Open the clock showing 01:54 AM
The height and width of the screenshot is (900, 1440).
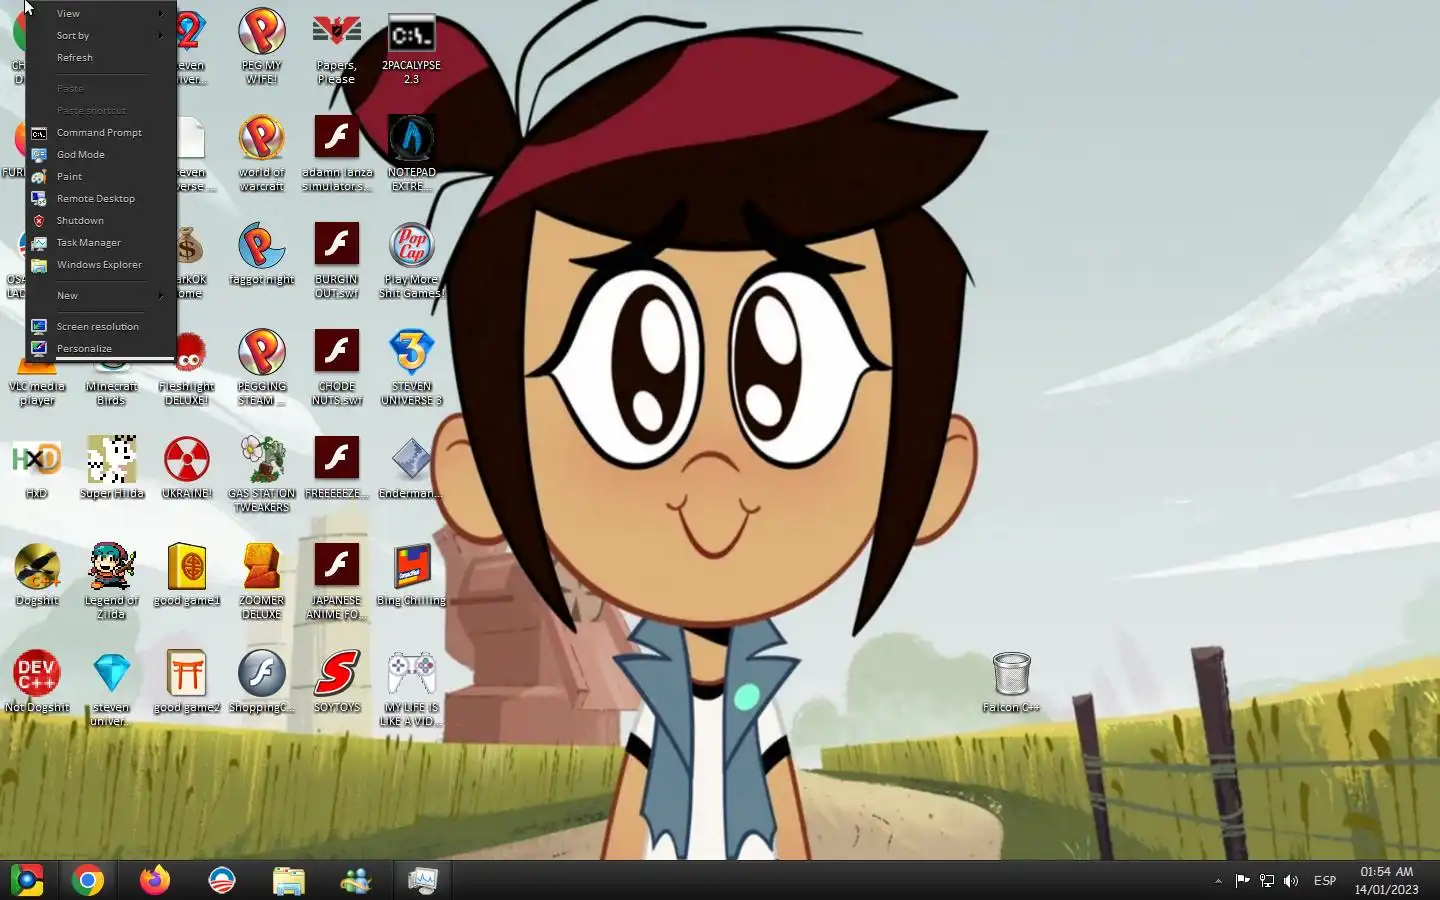pos(1386,880)
